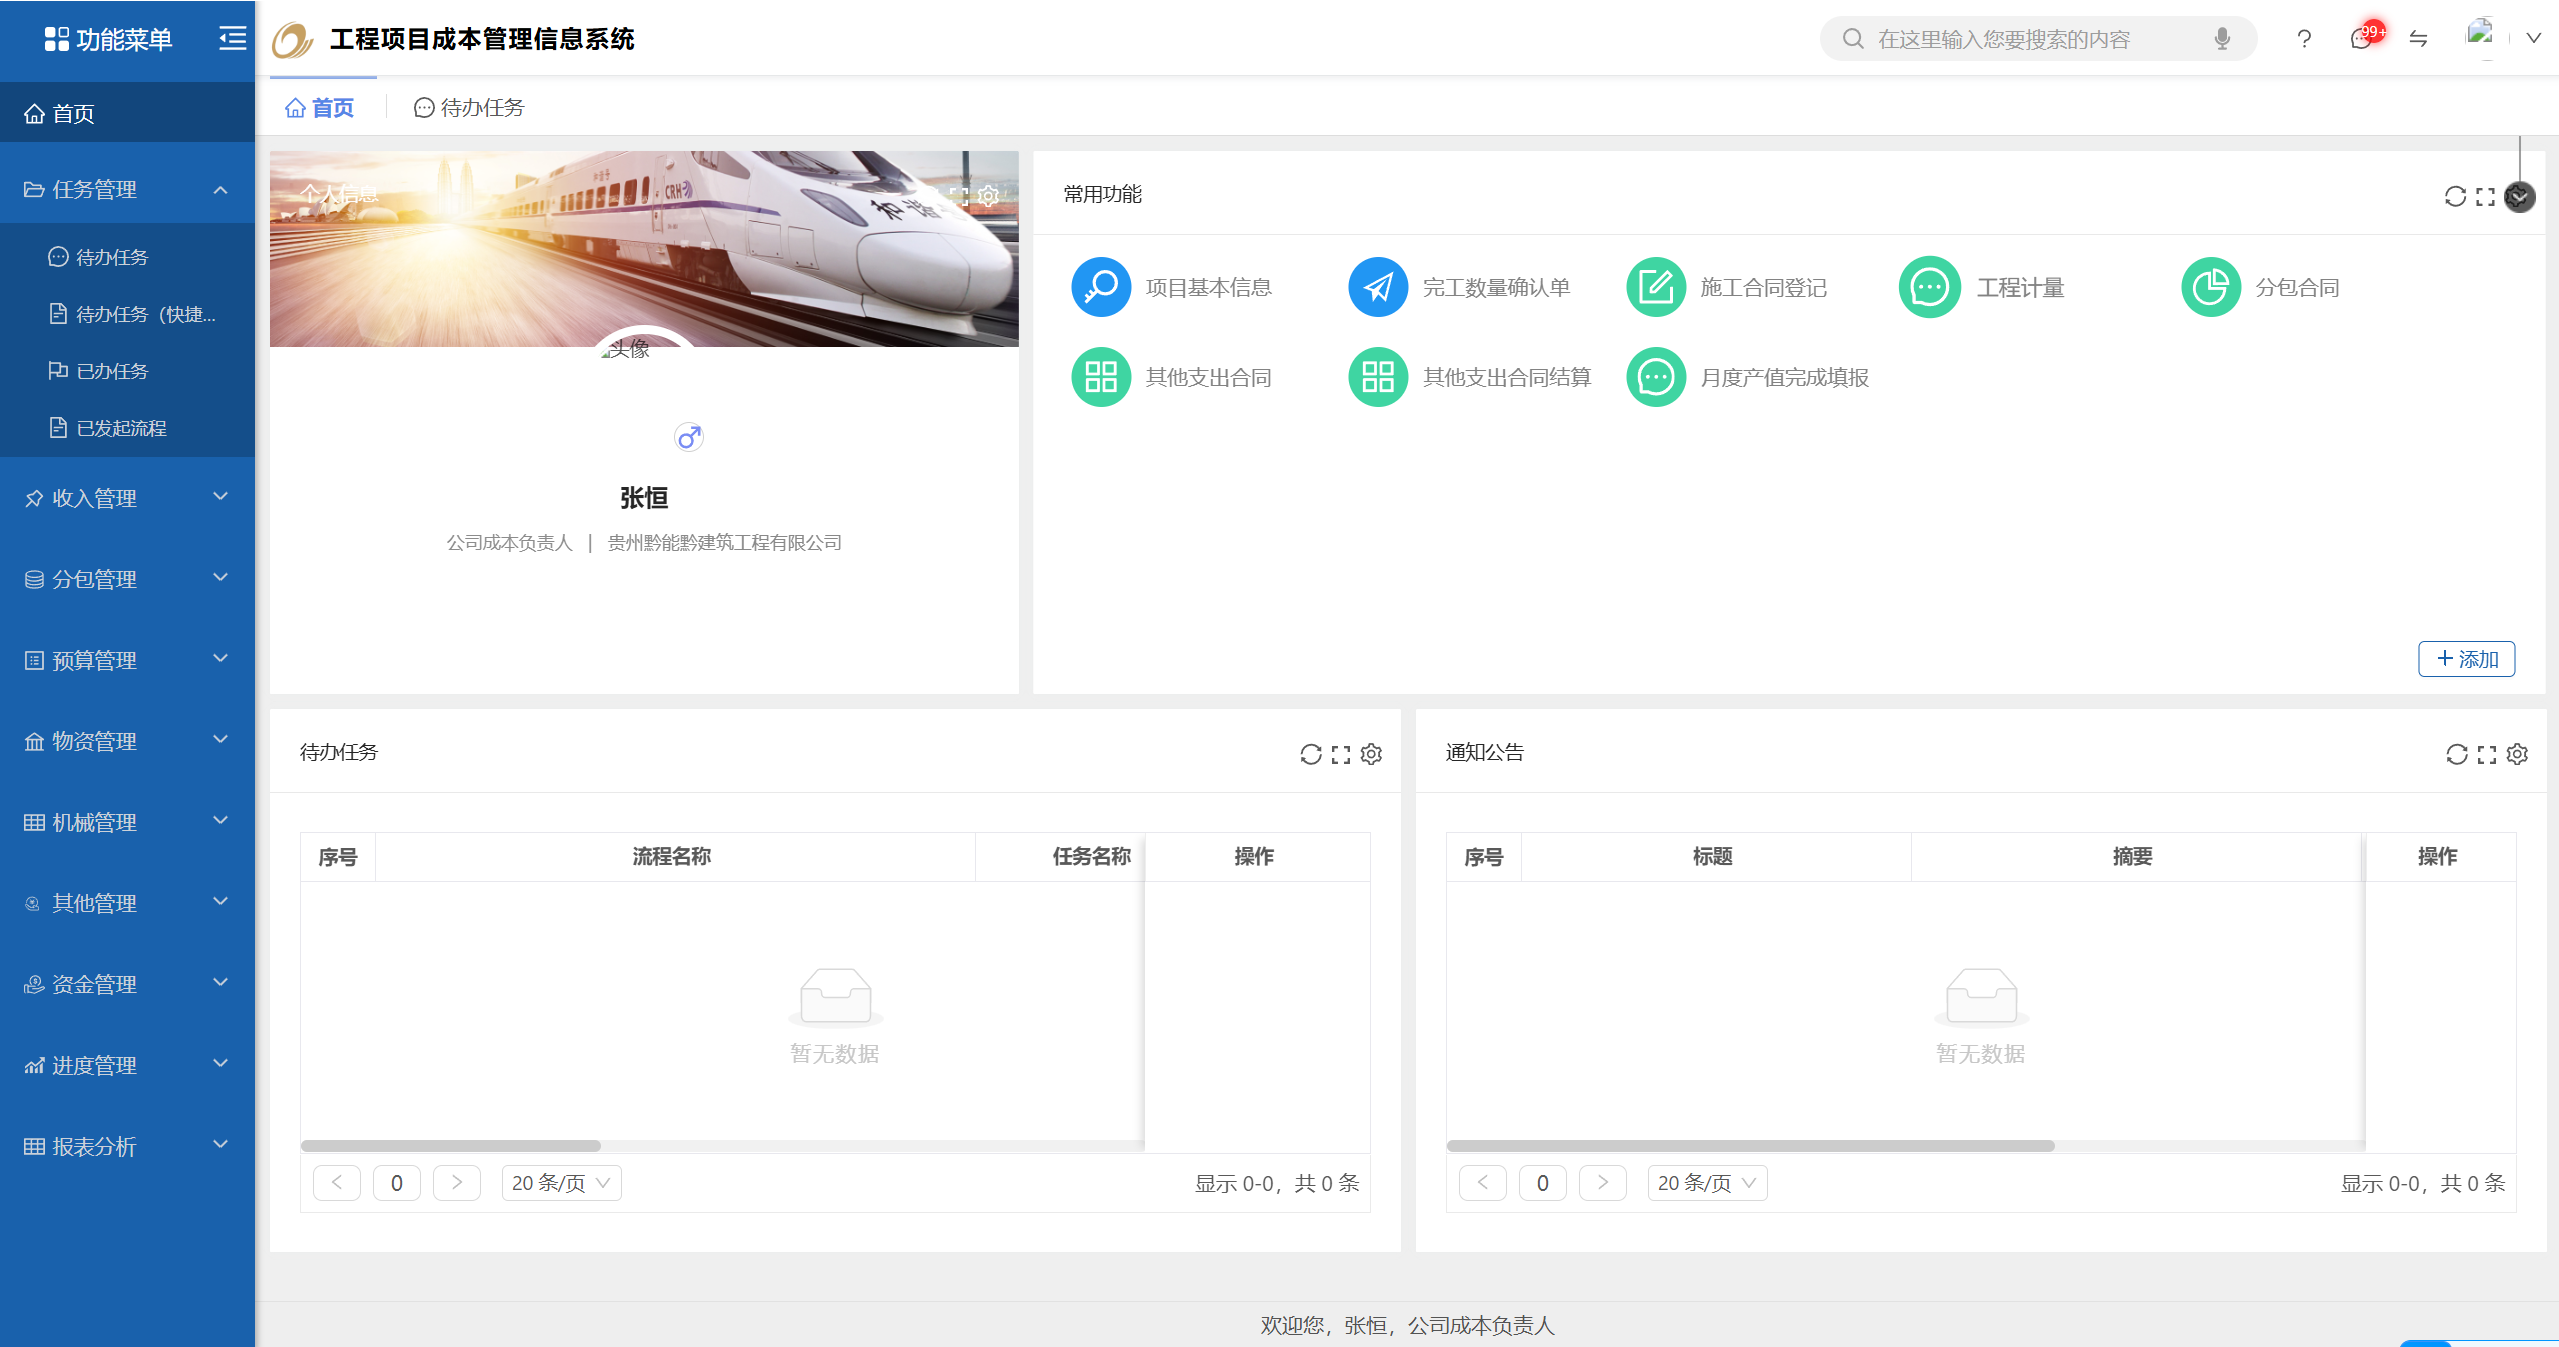
Task: Open 其他支出合同结算 grid icon
Action: click(x=1378, y=377)
